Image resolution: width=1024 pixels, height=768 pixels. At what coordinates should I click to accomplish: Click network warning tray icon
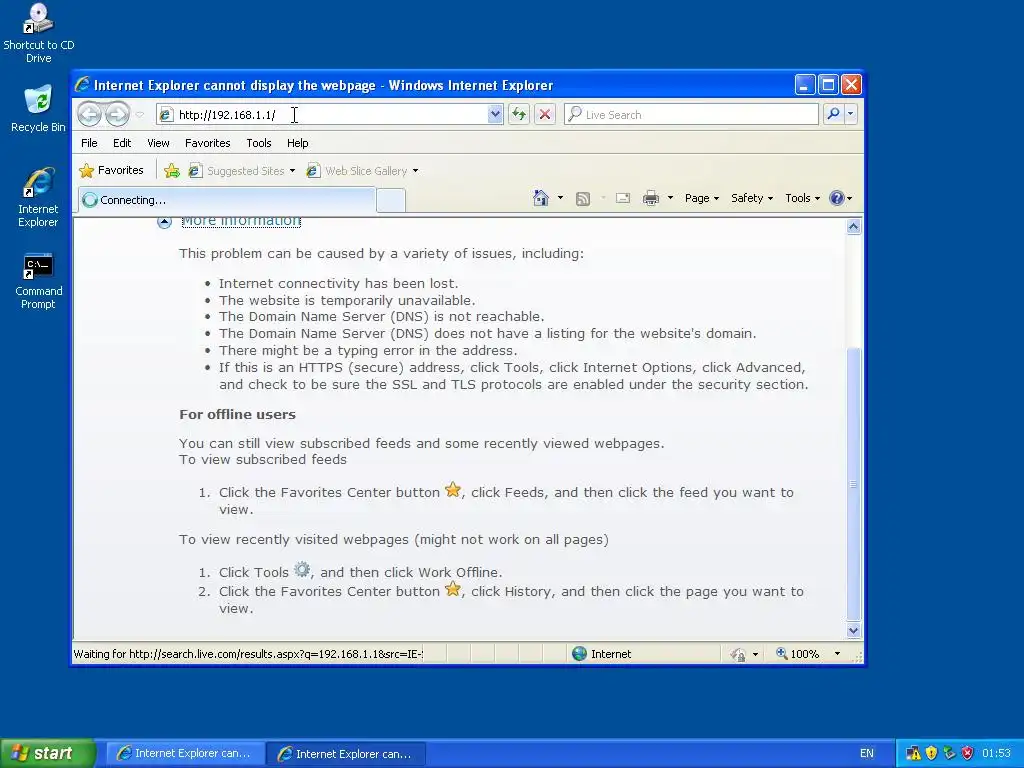pyautogui.click(x=913, y=754)
